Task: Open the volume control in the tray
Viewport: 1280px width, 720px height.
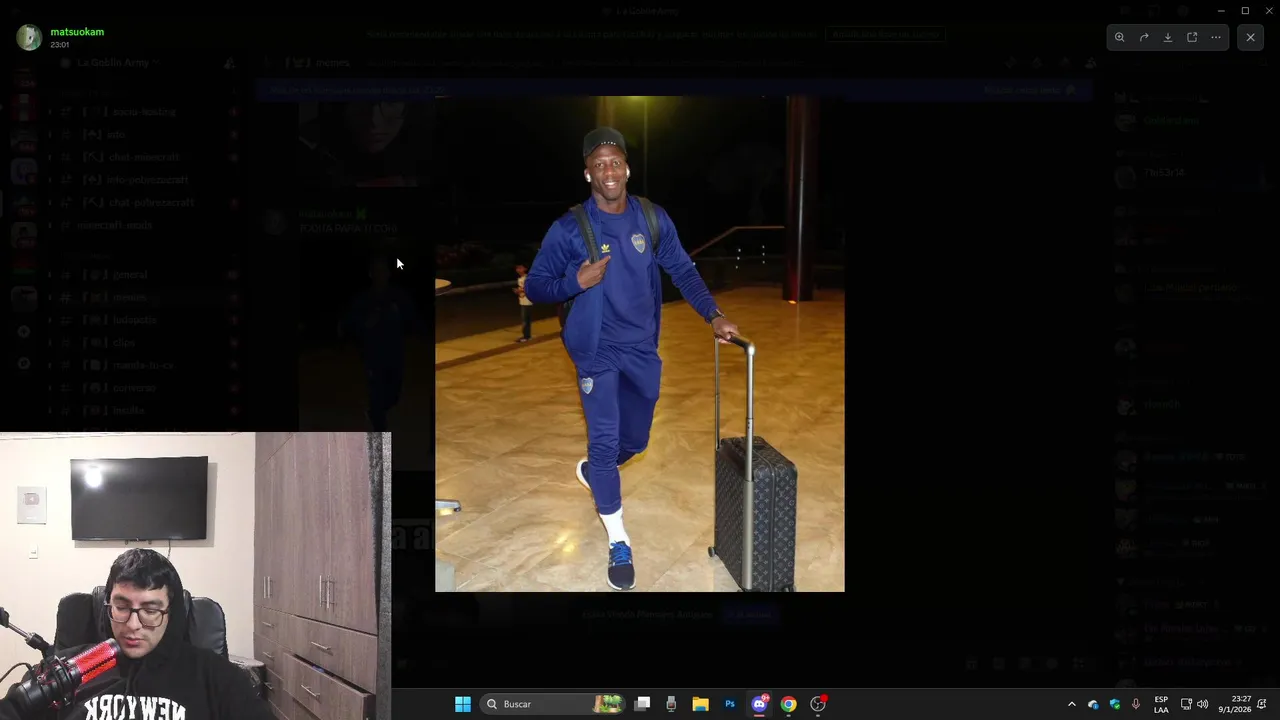Action: pos(1203,704)
